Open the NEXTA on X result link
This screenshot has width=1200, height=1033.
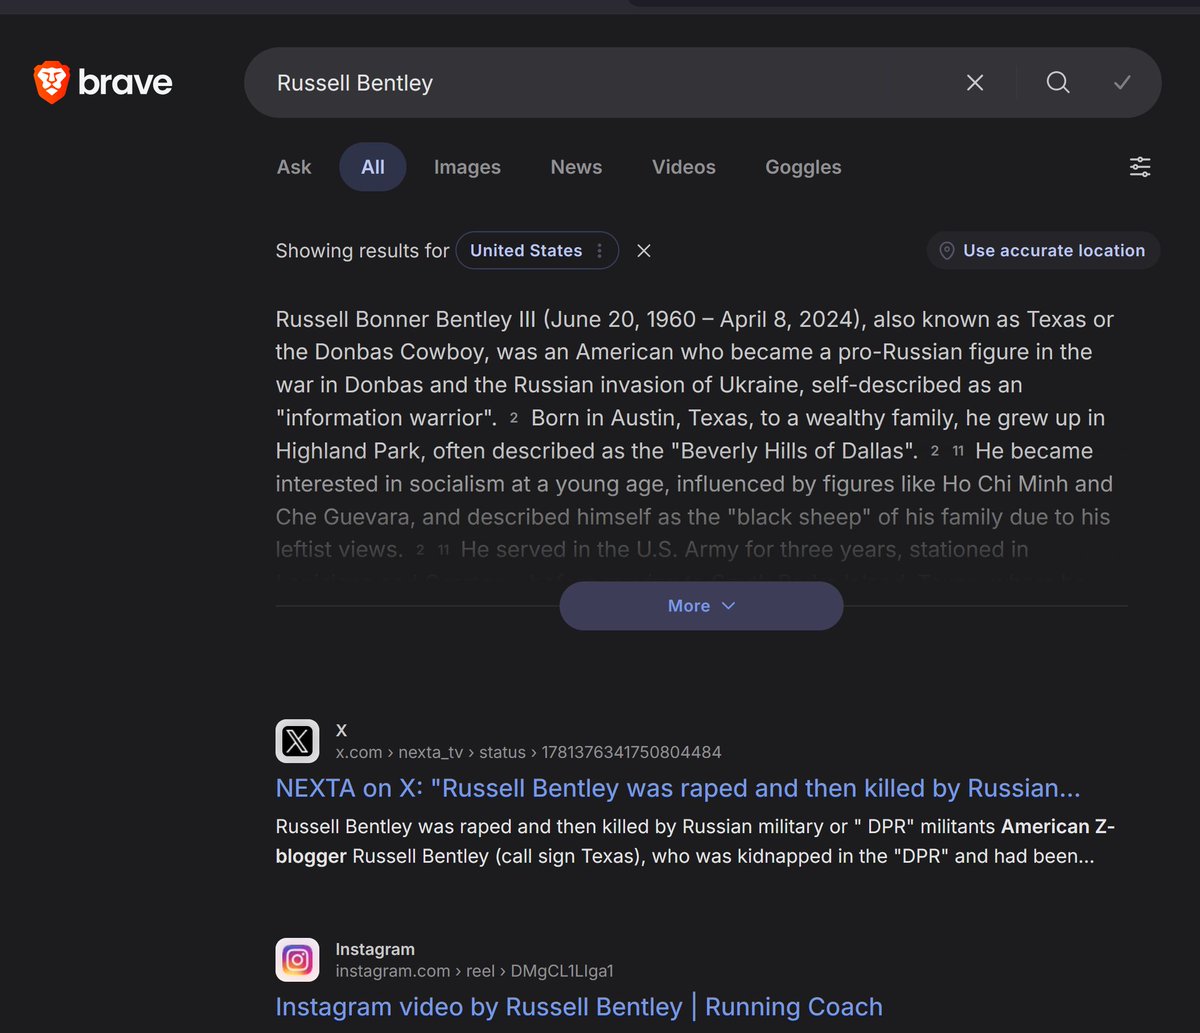pyautogui.click(x=678, y=788)
